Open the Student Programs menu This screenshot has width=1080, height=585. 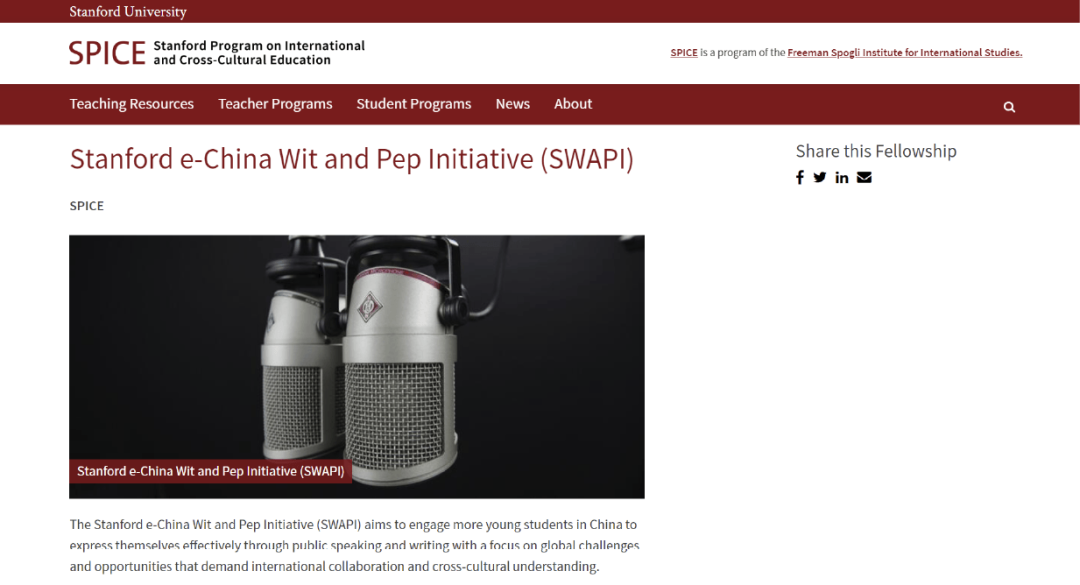(413, 104)
